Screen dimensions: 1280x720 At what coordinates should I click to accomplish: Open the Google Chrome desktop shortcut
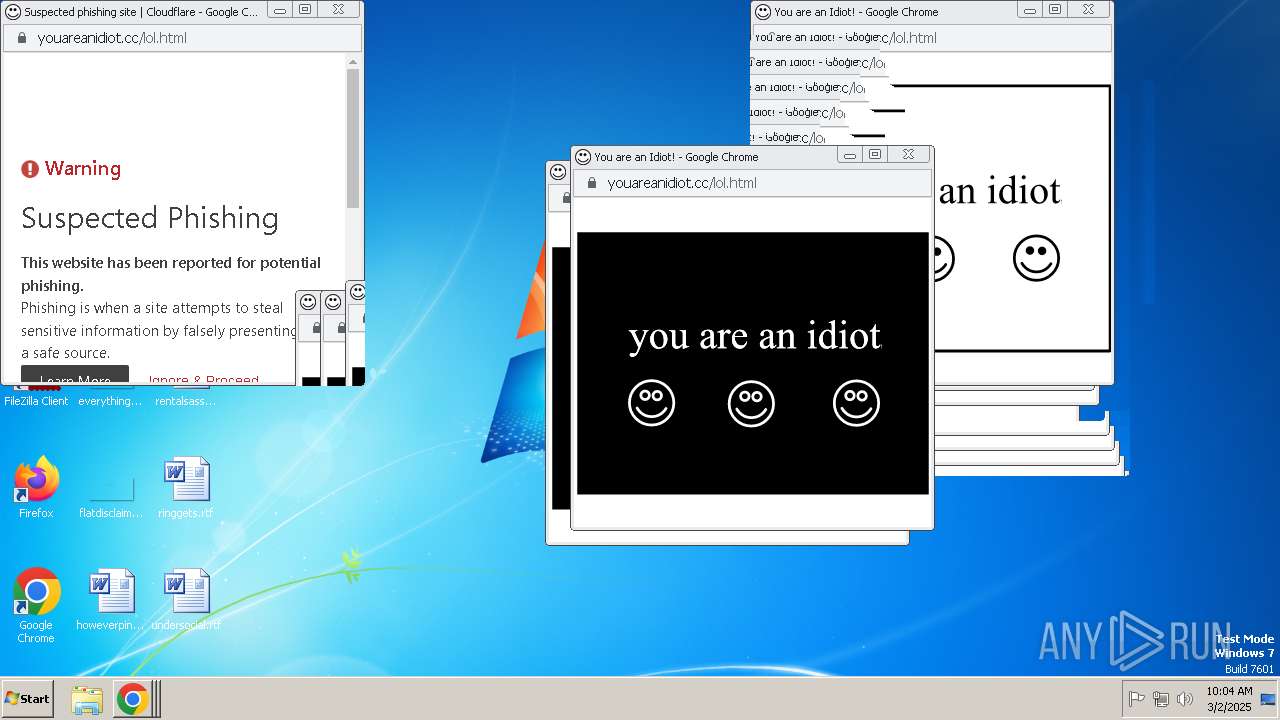pyautogui.click(x=36, y=592)
